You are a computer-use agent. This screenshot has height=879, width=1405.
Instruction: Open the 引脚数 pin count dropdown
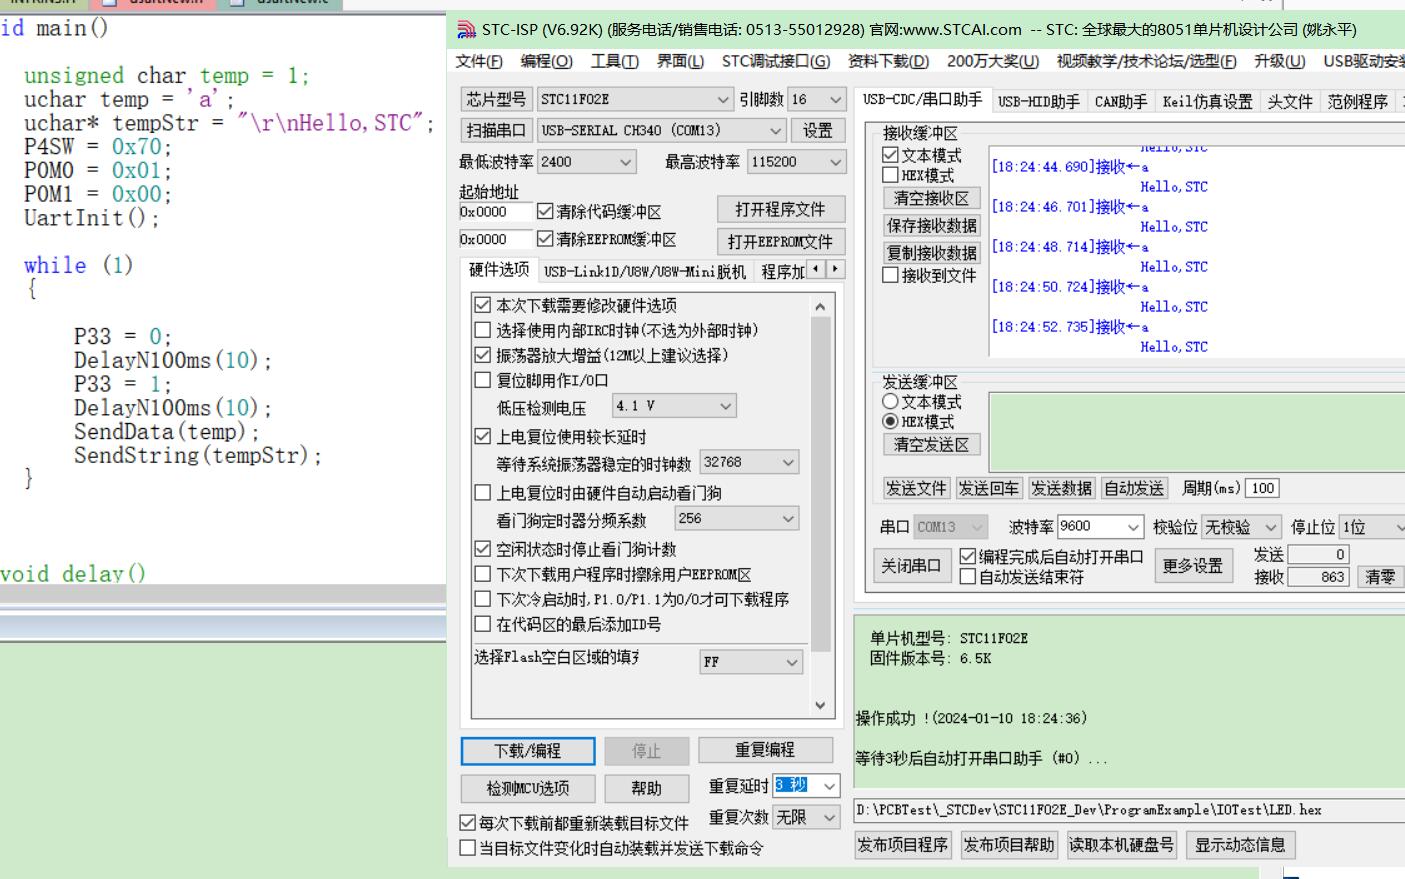[817, 99]
